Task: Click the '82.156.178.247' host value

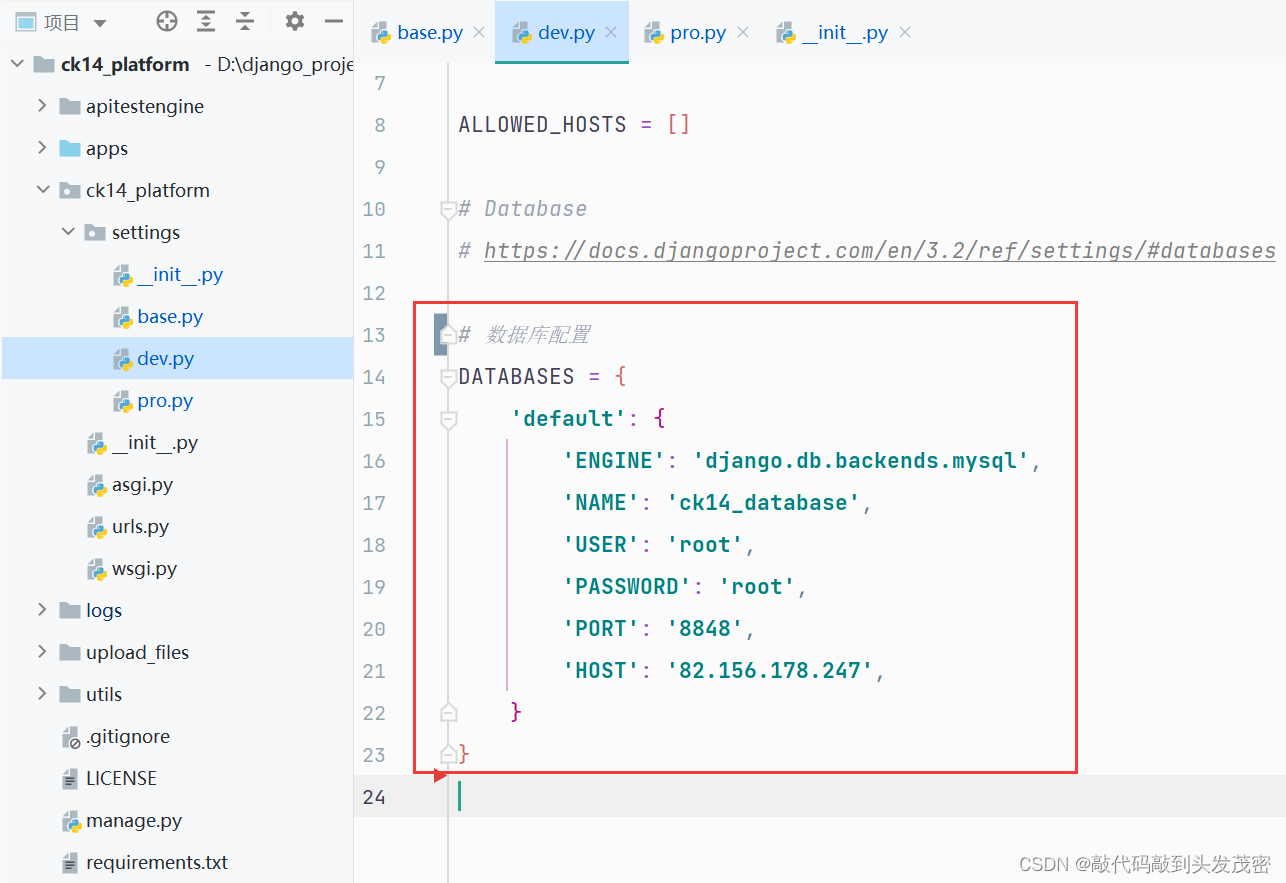Action: [770, 670]
